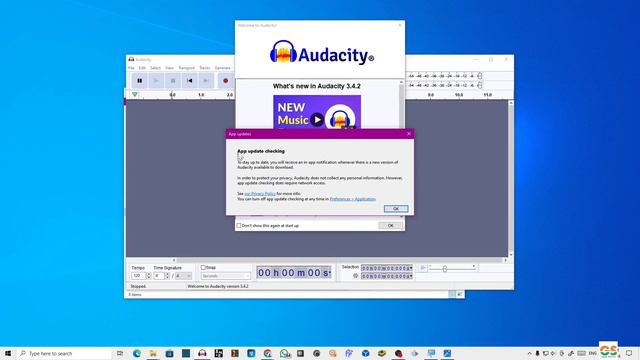Image resolution: width=640 pixels, height=360 pixels.
Task: Click the Tempo value field
Action: coord(138,276)
